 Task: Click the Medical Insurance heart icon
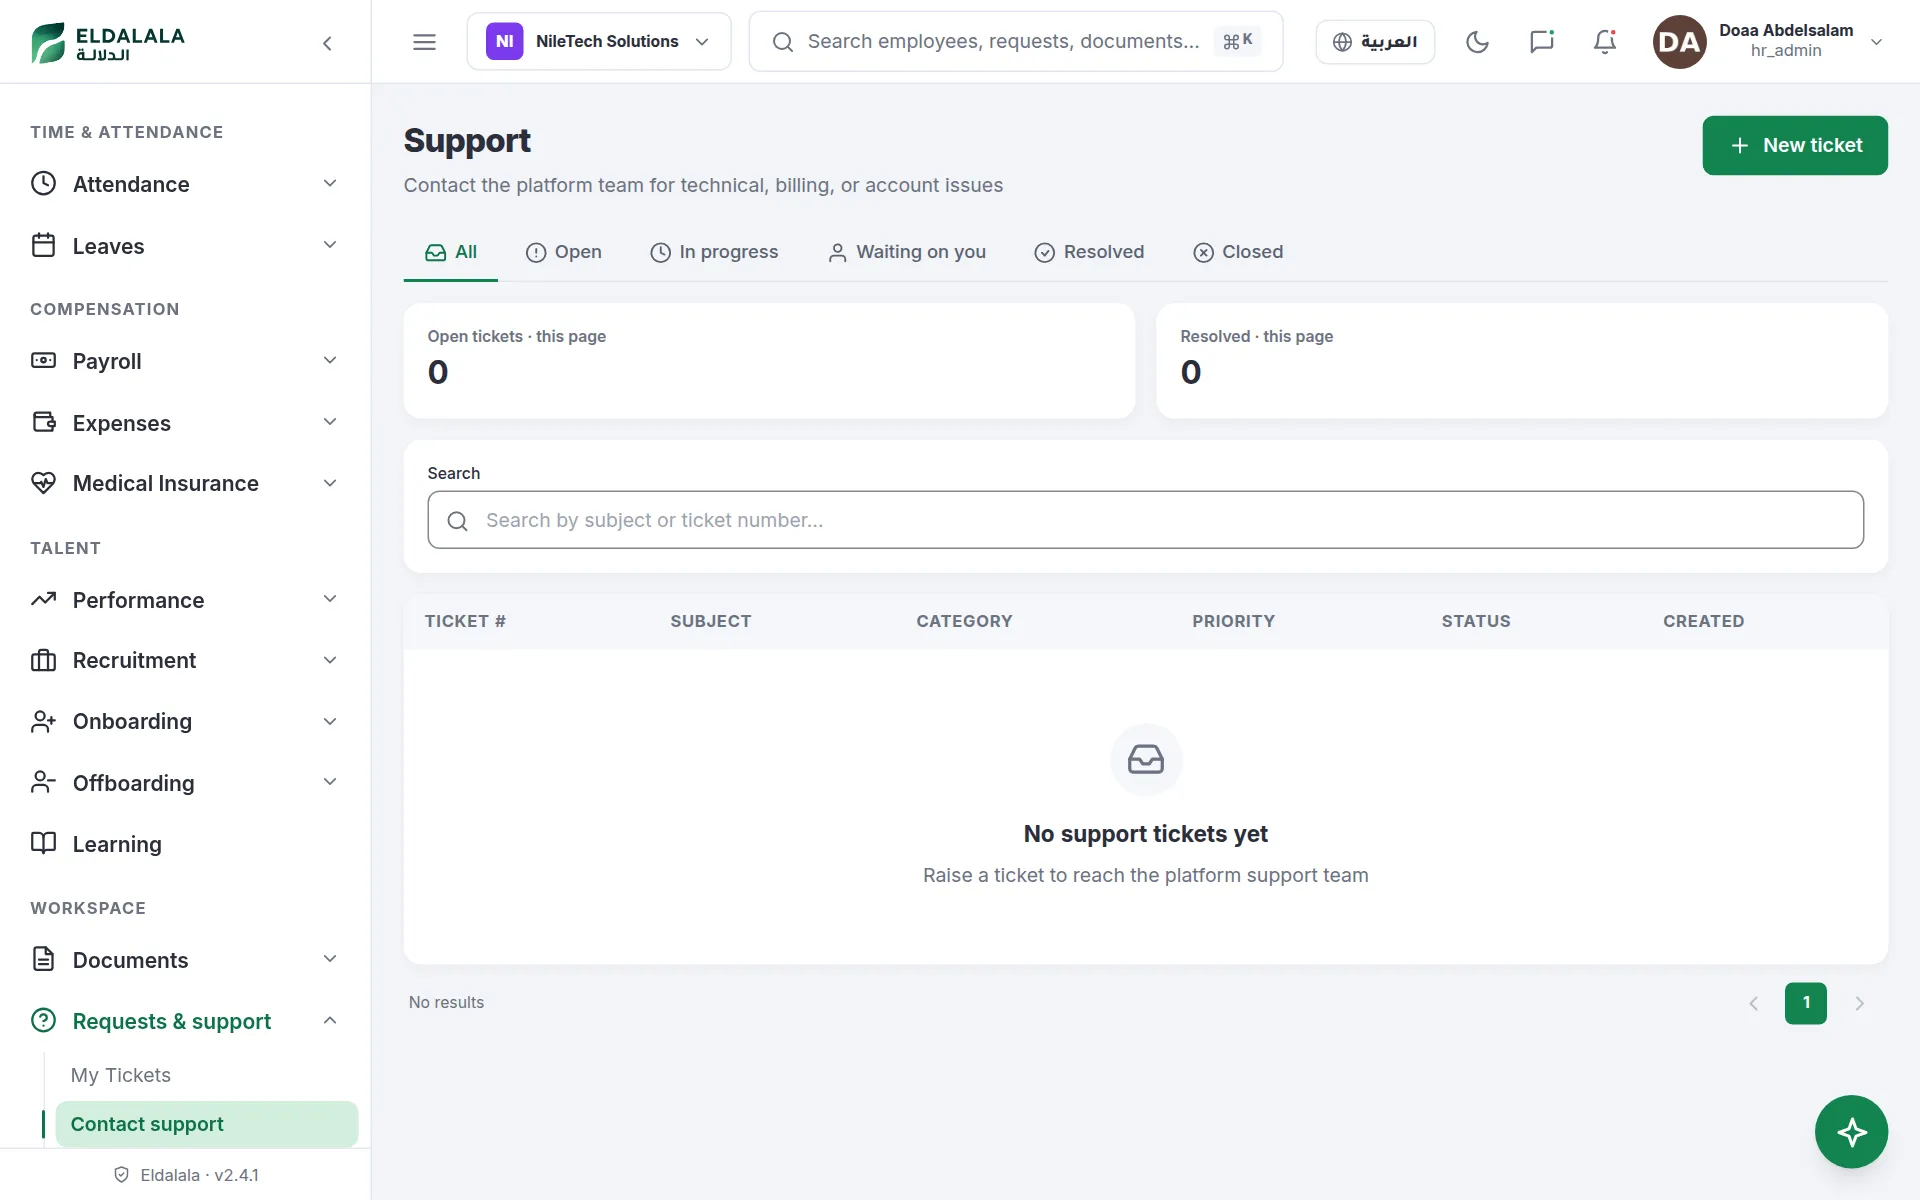point(43,483)
